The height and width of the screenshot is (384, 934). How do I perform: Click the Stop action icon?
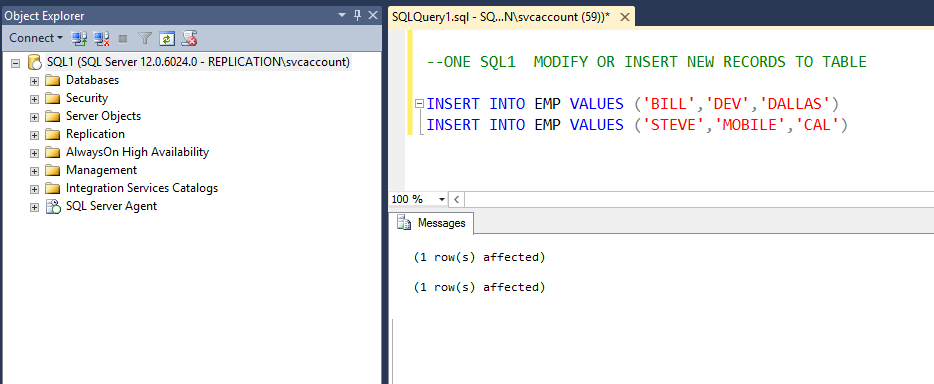click(123, 39)
